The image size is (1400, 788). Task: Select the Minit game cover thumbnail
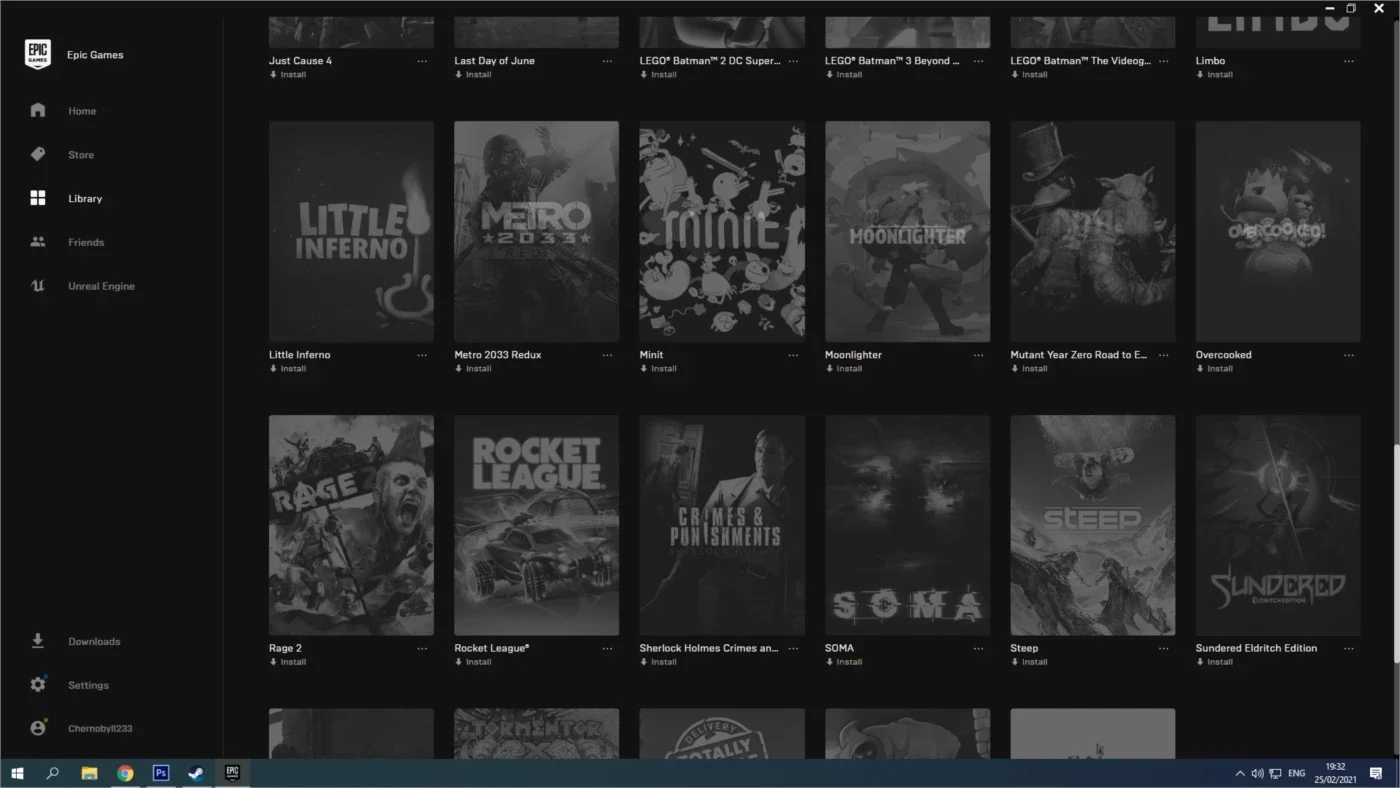pos(722,231)
